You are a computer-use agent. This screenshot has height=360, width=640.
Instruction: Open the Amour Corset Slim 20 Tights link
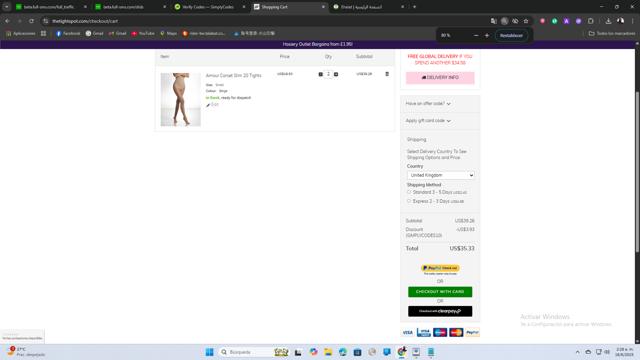pyautogui.click(x=233, y=76)
